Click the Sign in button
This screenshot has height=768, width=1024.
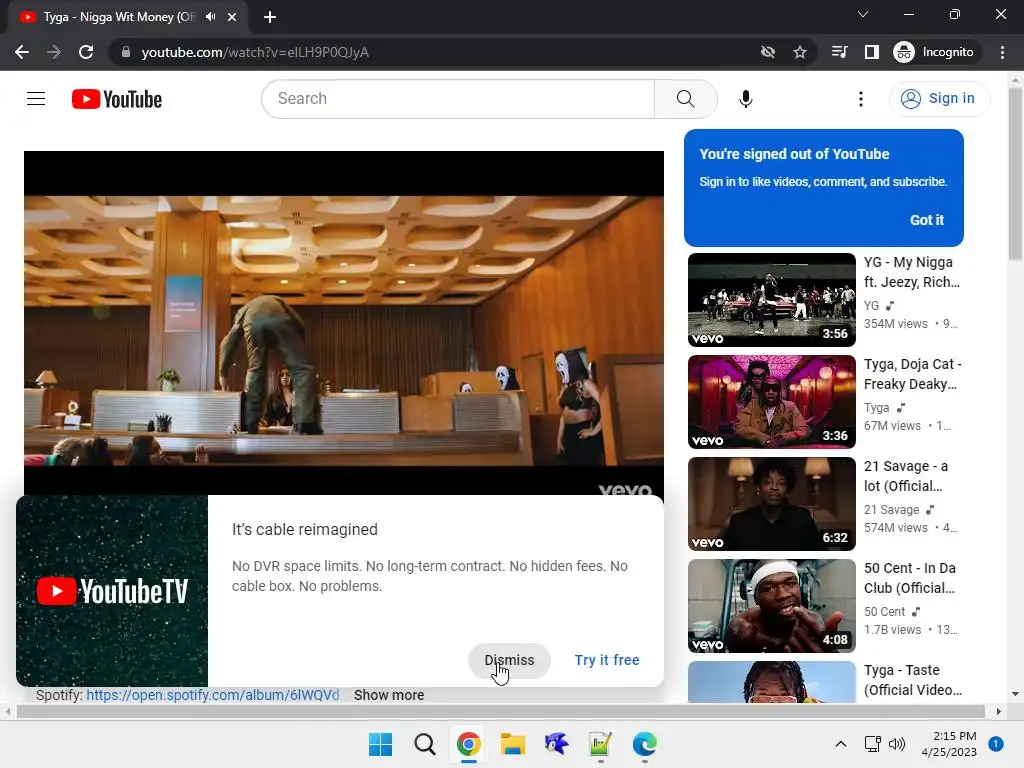point(939,99)
